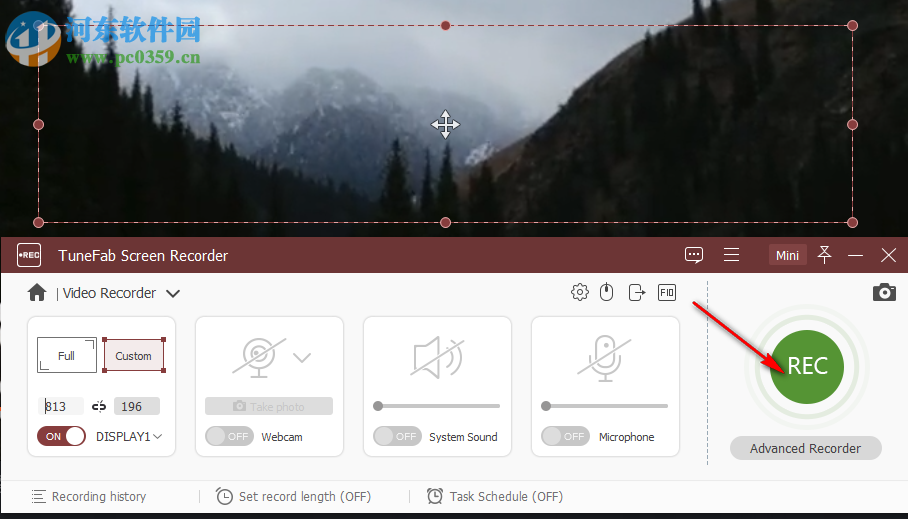This screenshot has height=519, width=908.
Task: Click the top-right selection corner handle
Action: (x=852, y=25)
